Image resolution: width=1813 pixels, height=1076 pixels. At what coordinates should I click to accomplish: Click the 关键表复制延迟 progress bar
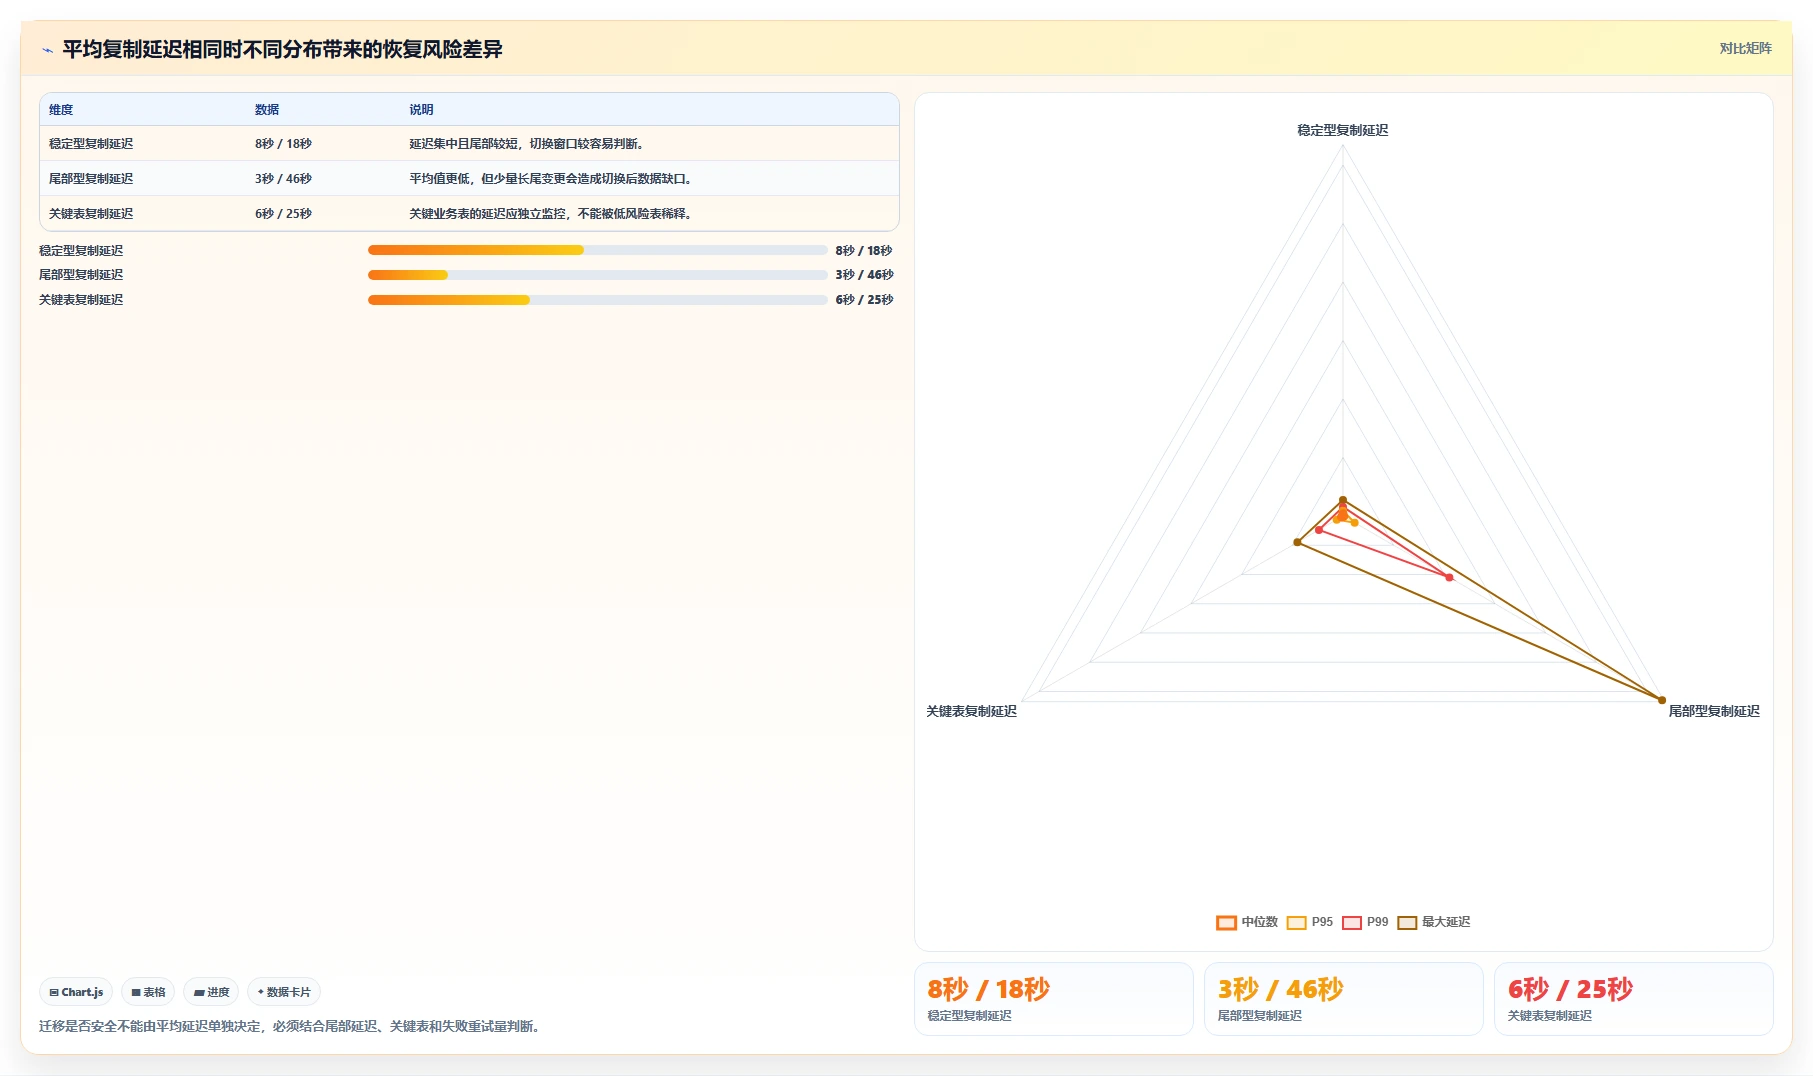click(x=598, y=300)
